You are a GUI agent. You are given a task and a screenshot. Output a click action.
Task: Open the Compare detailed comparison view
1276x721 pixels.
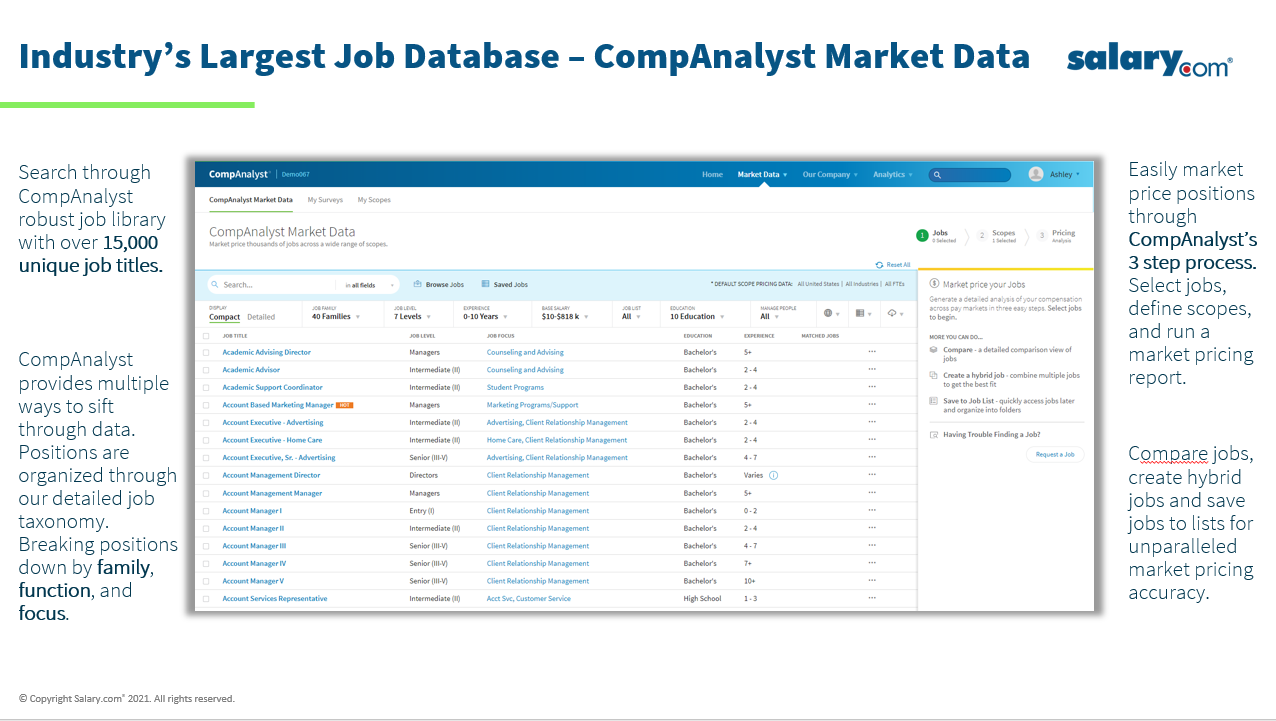[932, 349]
